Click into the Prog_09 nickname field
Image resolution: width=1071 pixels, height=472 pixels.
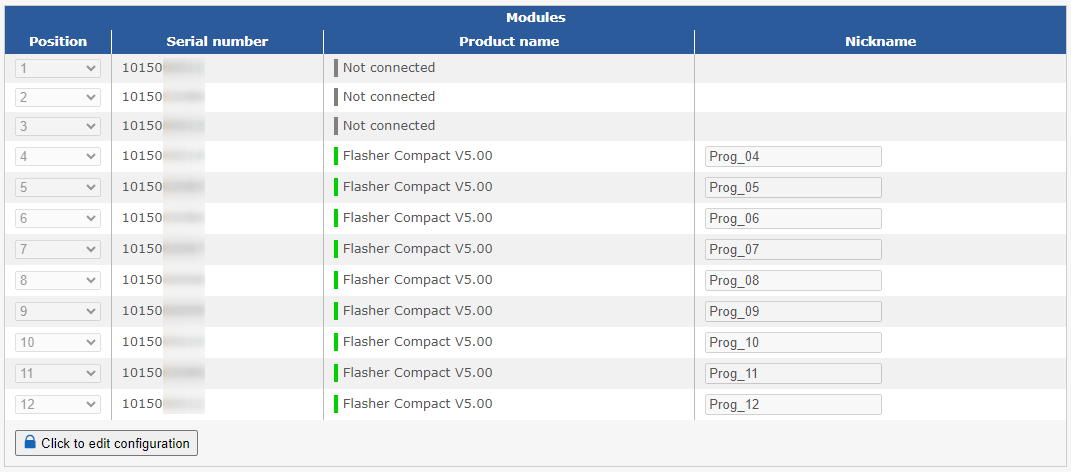(793, 311)
